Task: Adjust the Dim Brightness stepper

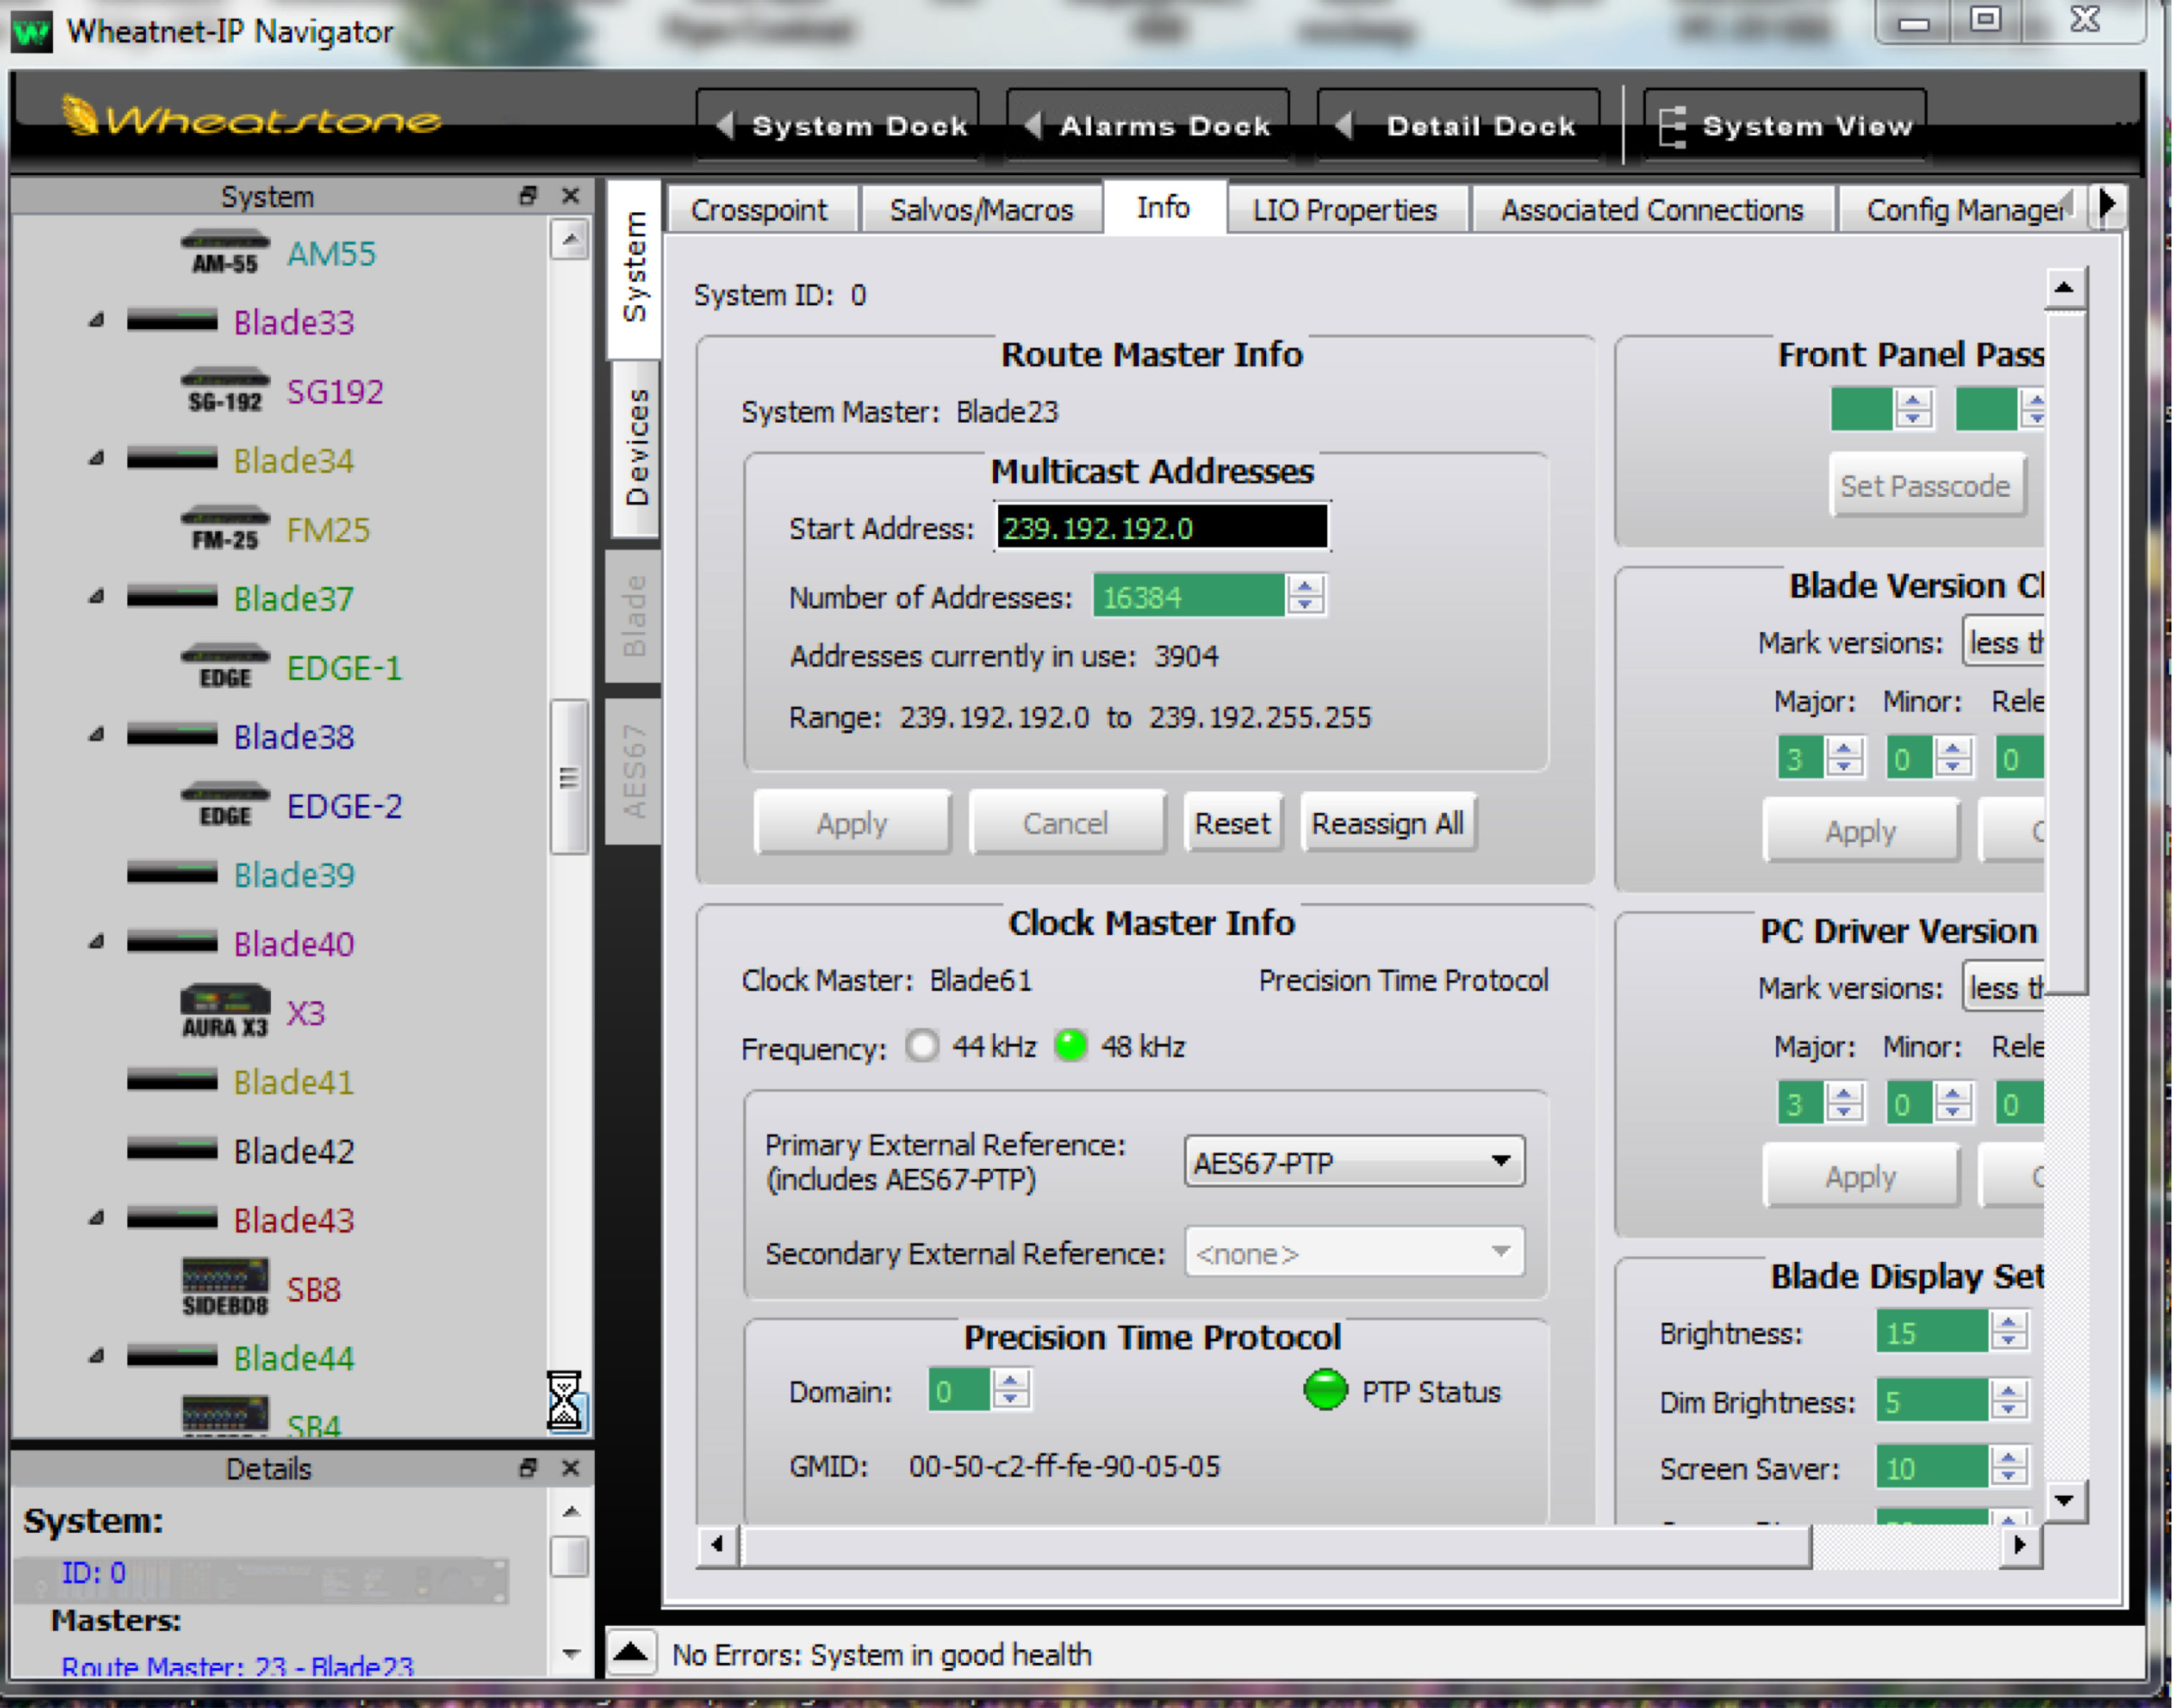Action: pos(2009,1400)
